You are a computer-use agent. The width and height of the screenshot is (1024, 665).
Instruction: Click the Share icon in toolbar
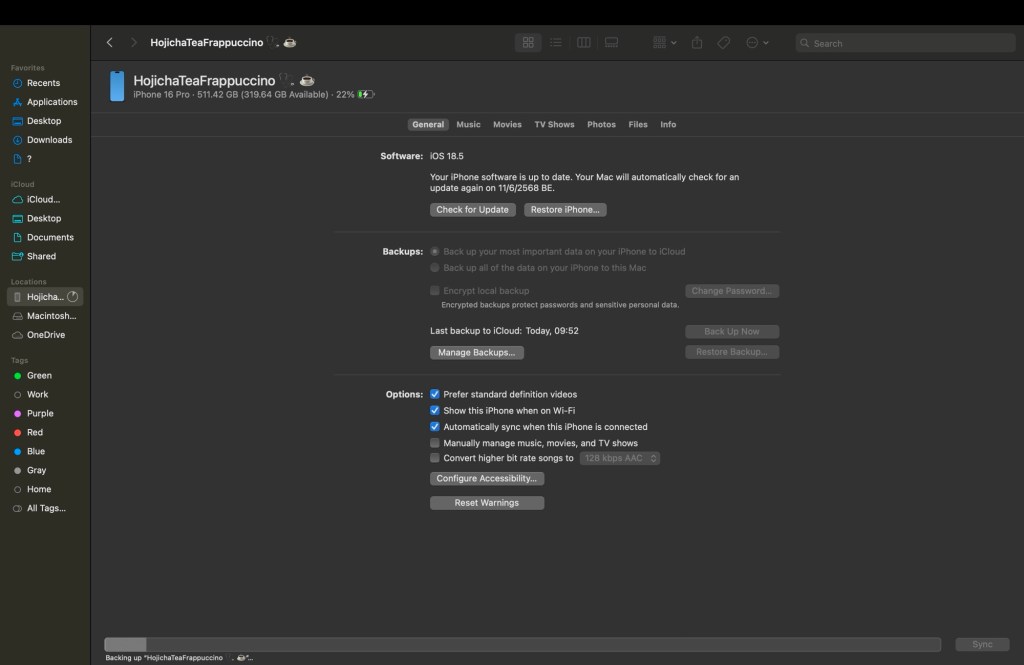point(697,43)
